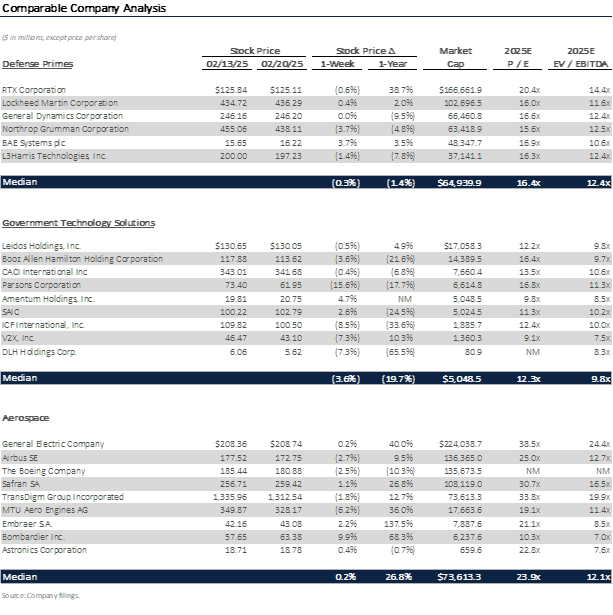Select the RTX Corporation row name

tap(34, 90)
